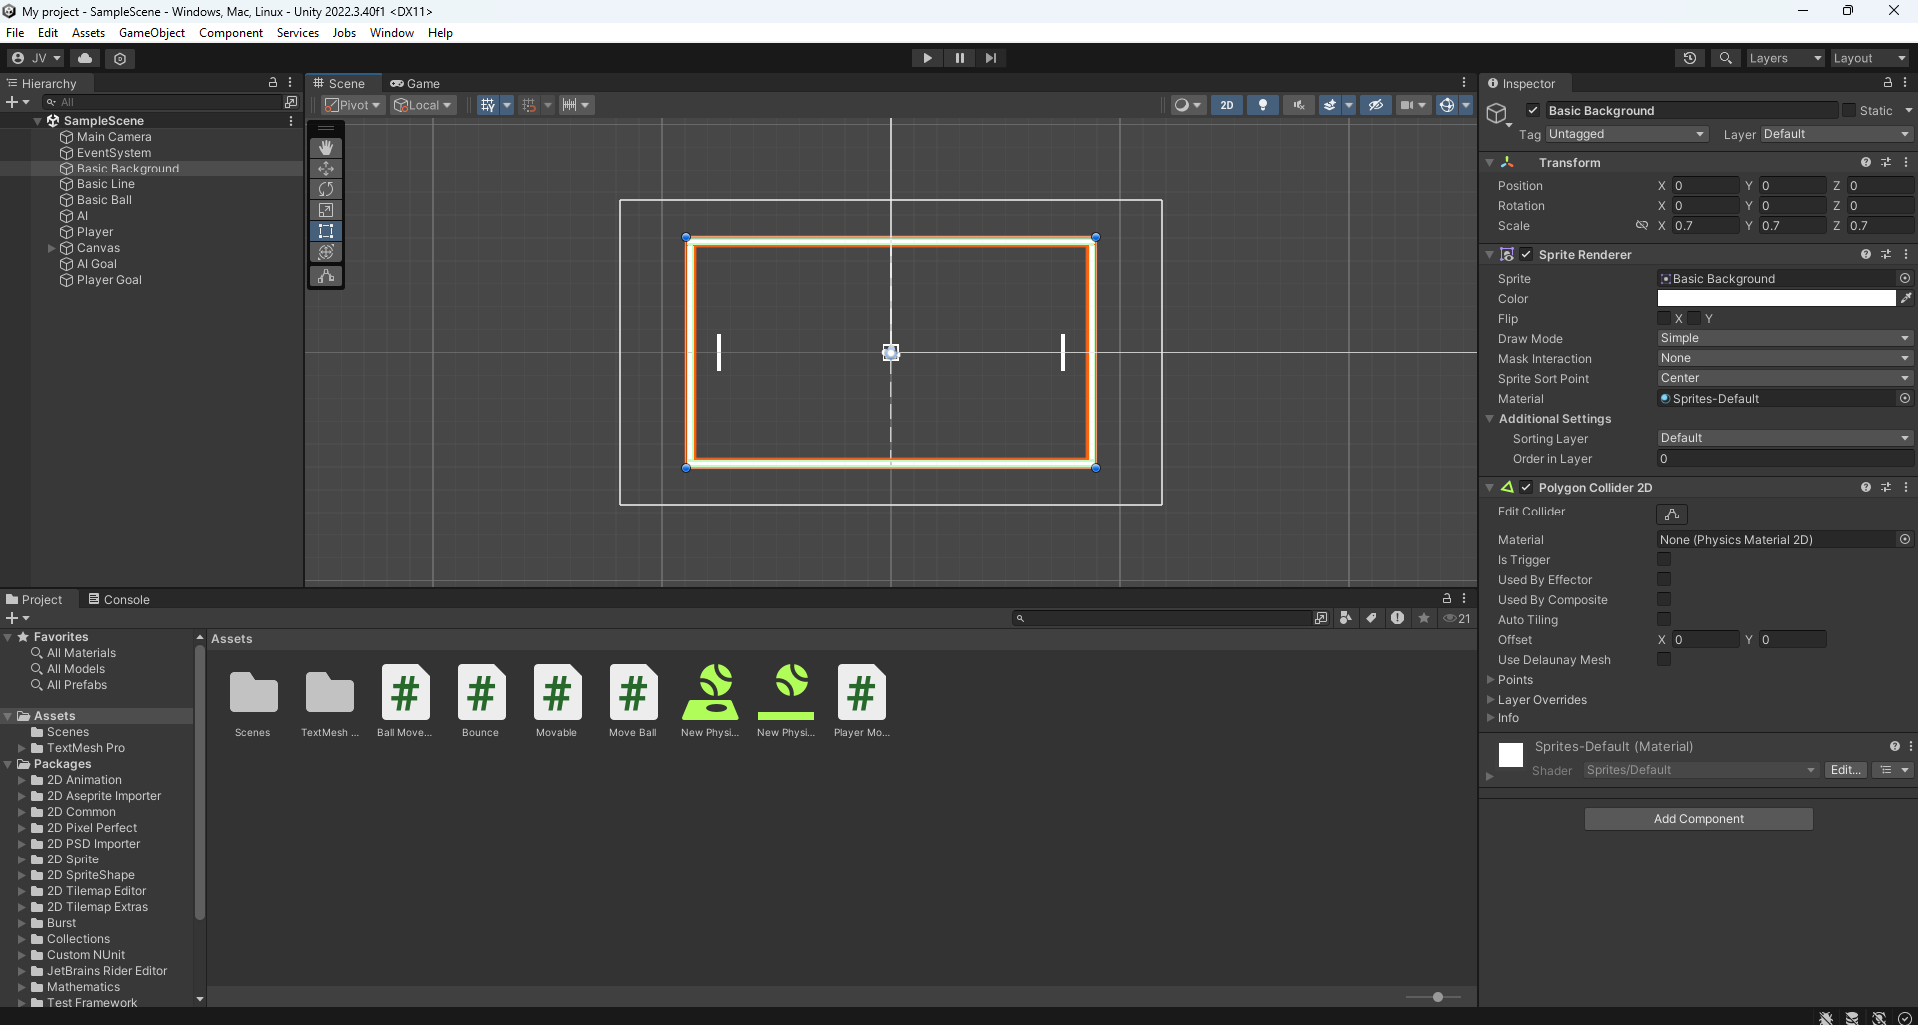Select the Rotate tool
The image size is (1918, 1025).
click(326, 189)
